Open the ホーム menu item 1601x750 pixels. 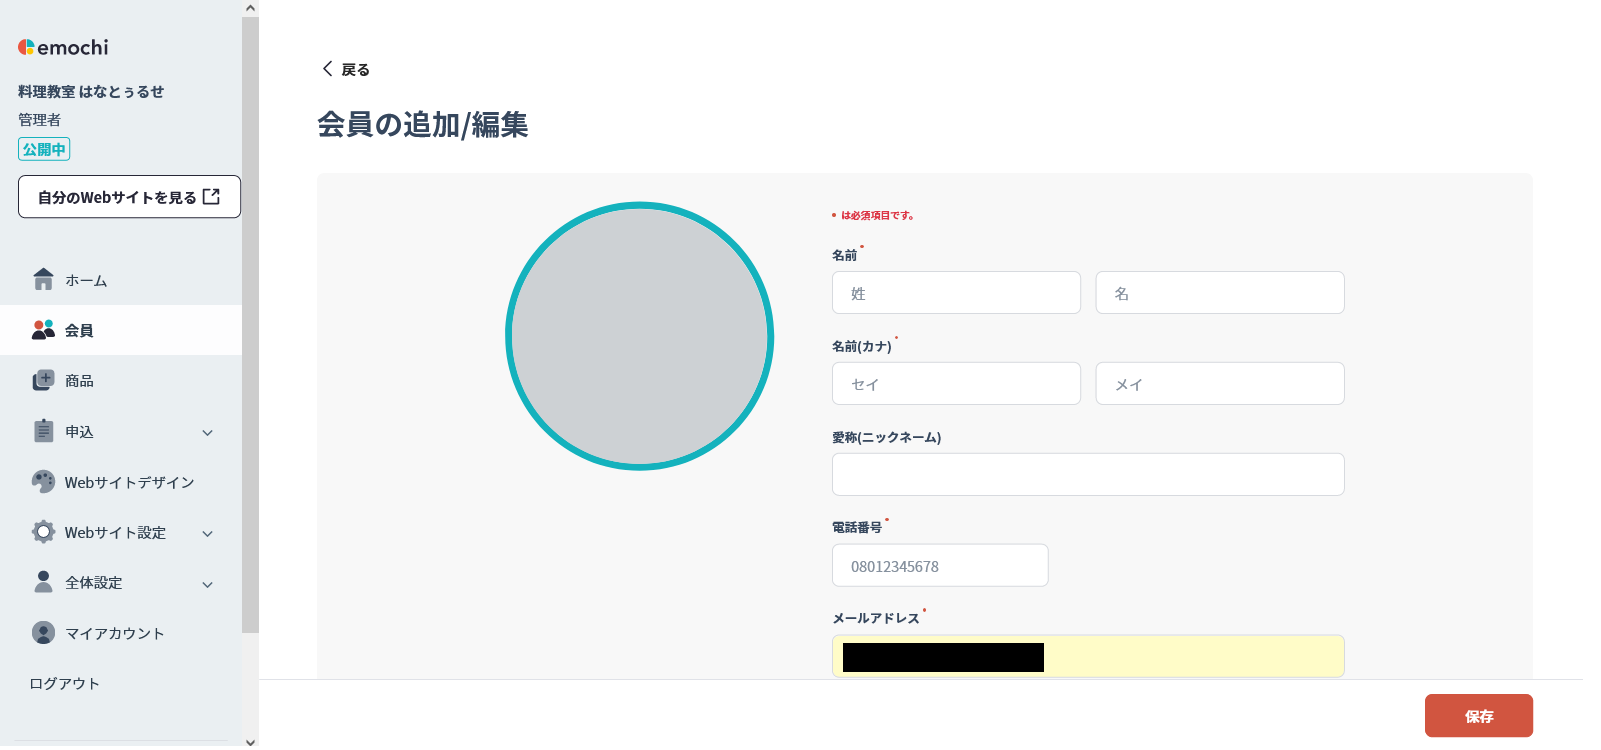pyautogui.click(x=121, y=280)
